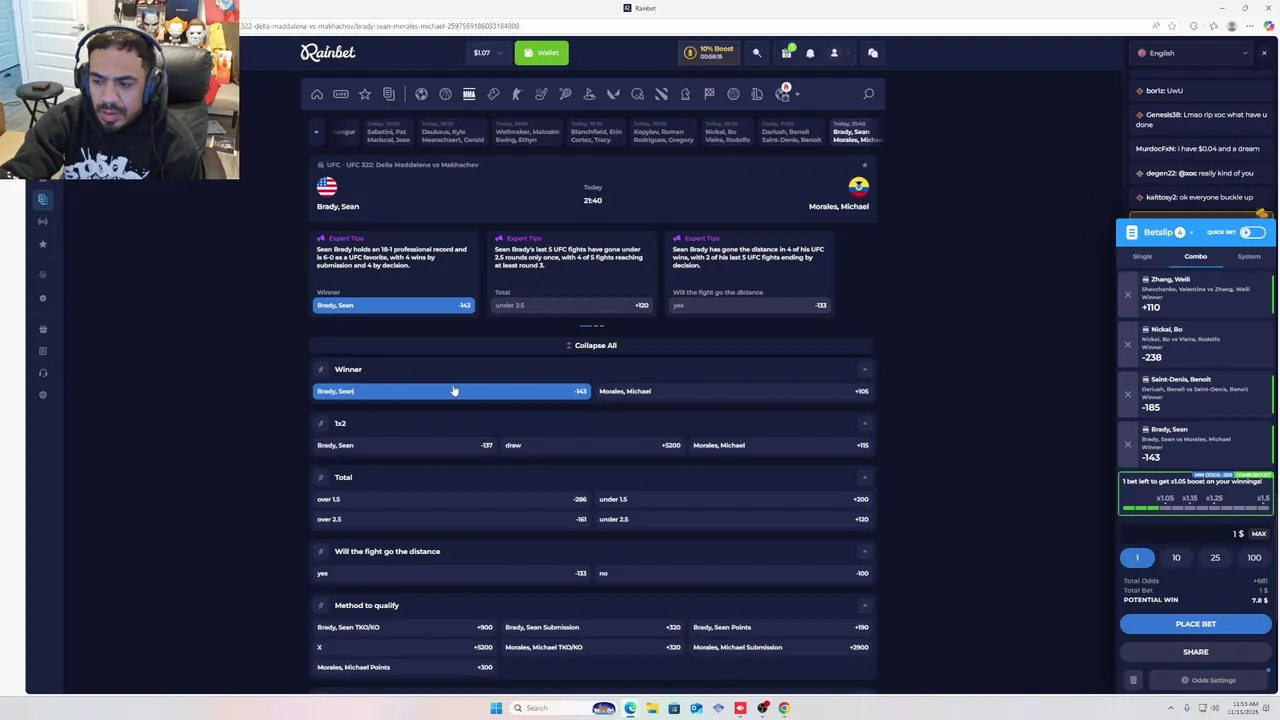1280x720 pixels.
Task: Pick draw at +5200 in 1x2
Action: [x=592, y=445]
